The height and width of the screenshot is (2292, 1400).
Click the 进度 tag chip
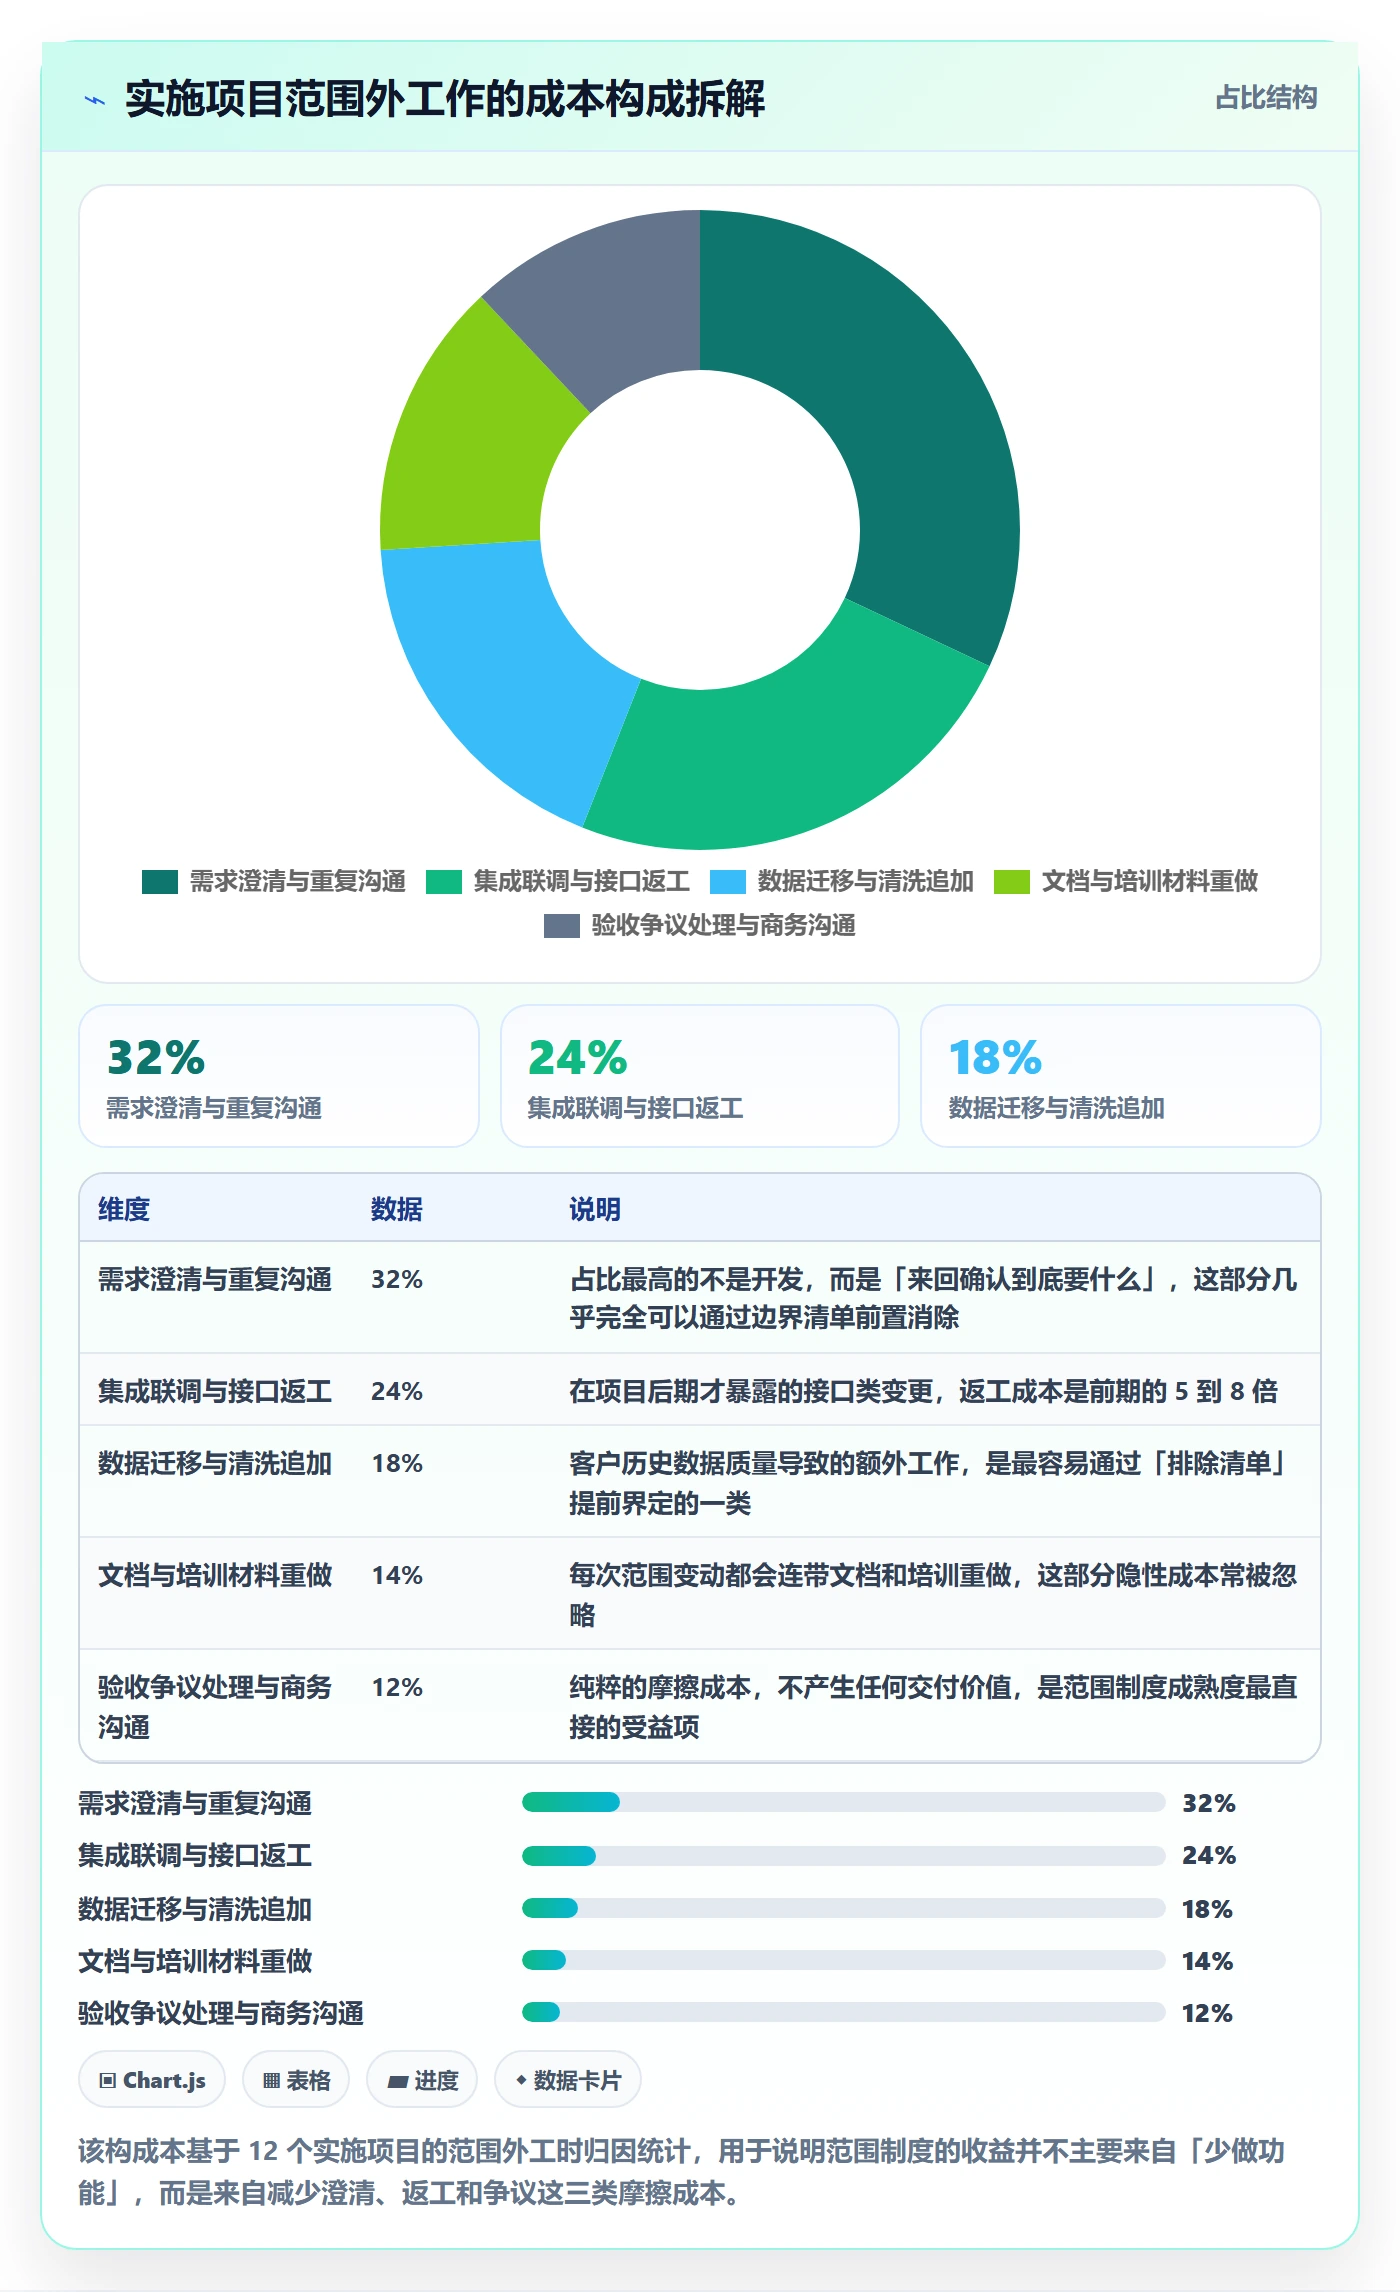422,2080
